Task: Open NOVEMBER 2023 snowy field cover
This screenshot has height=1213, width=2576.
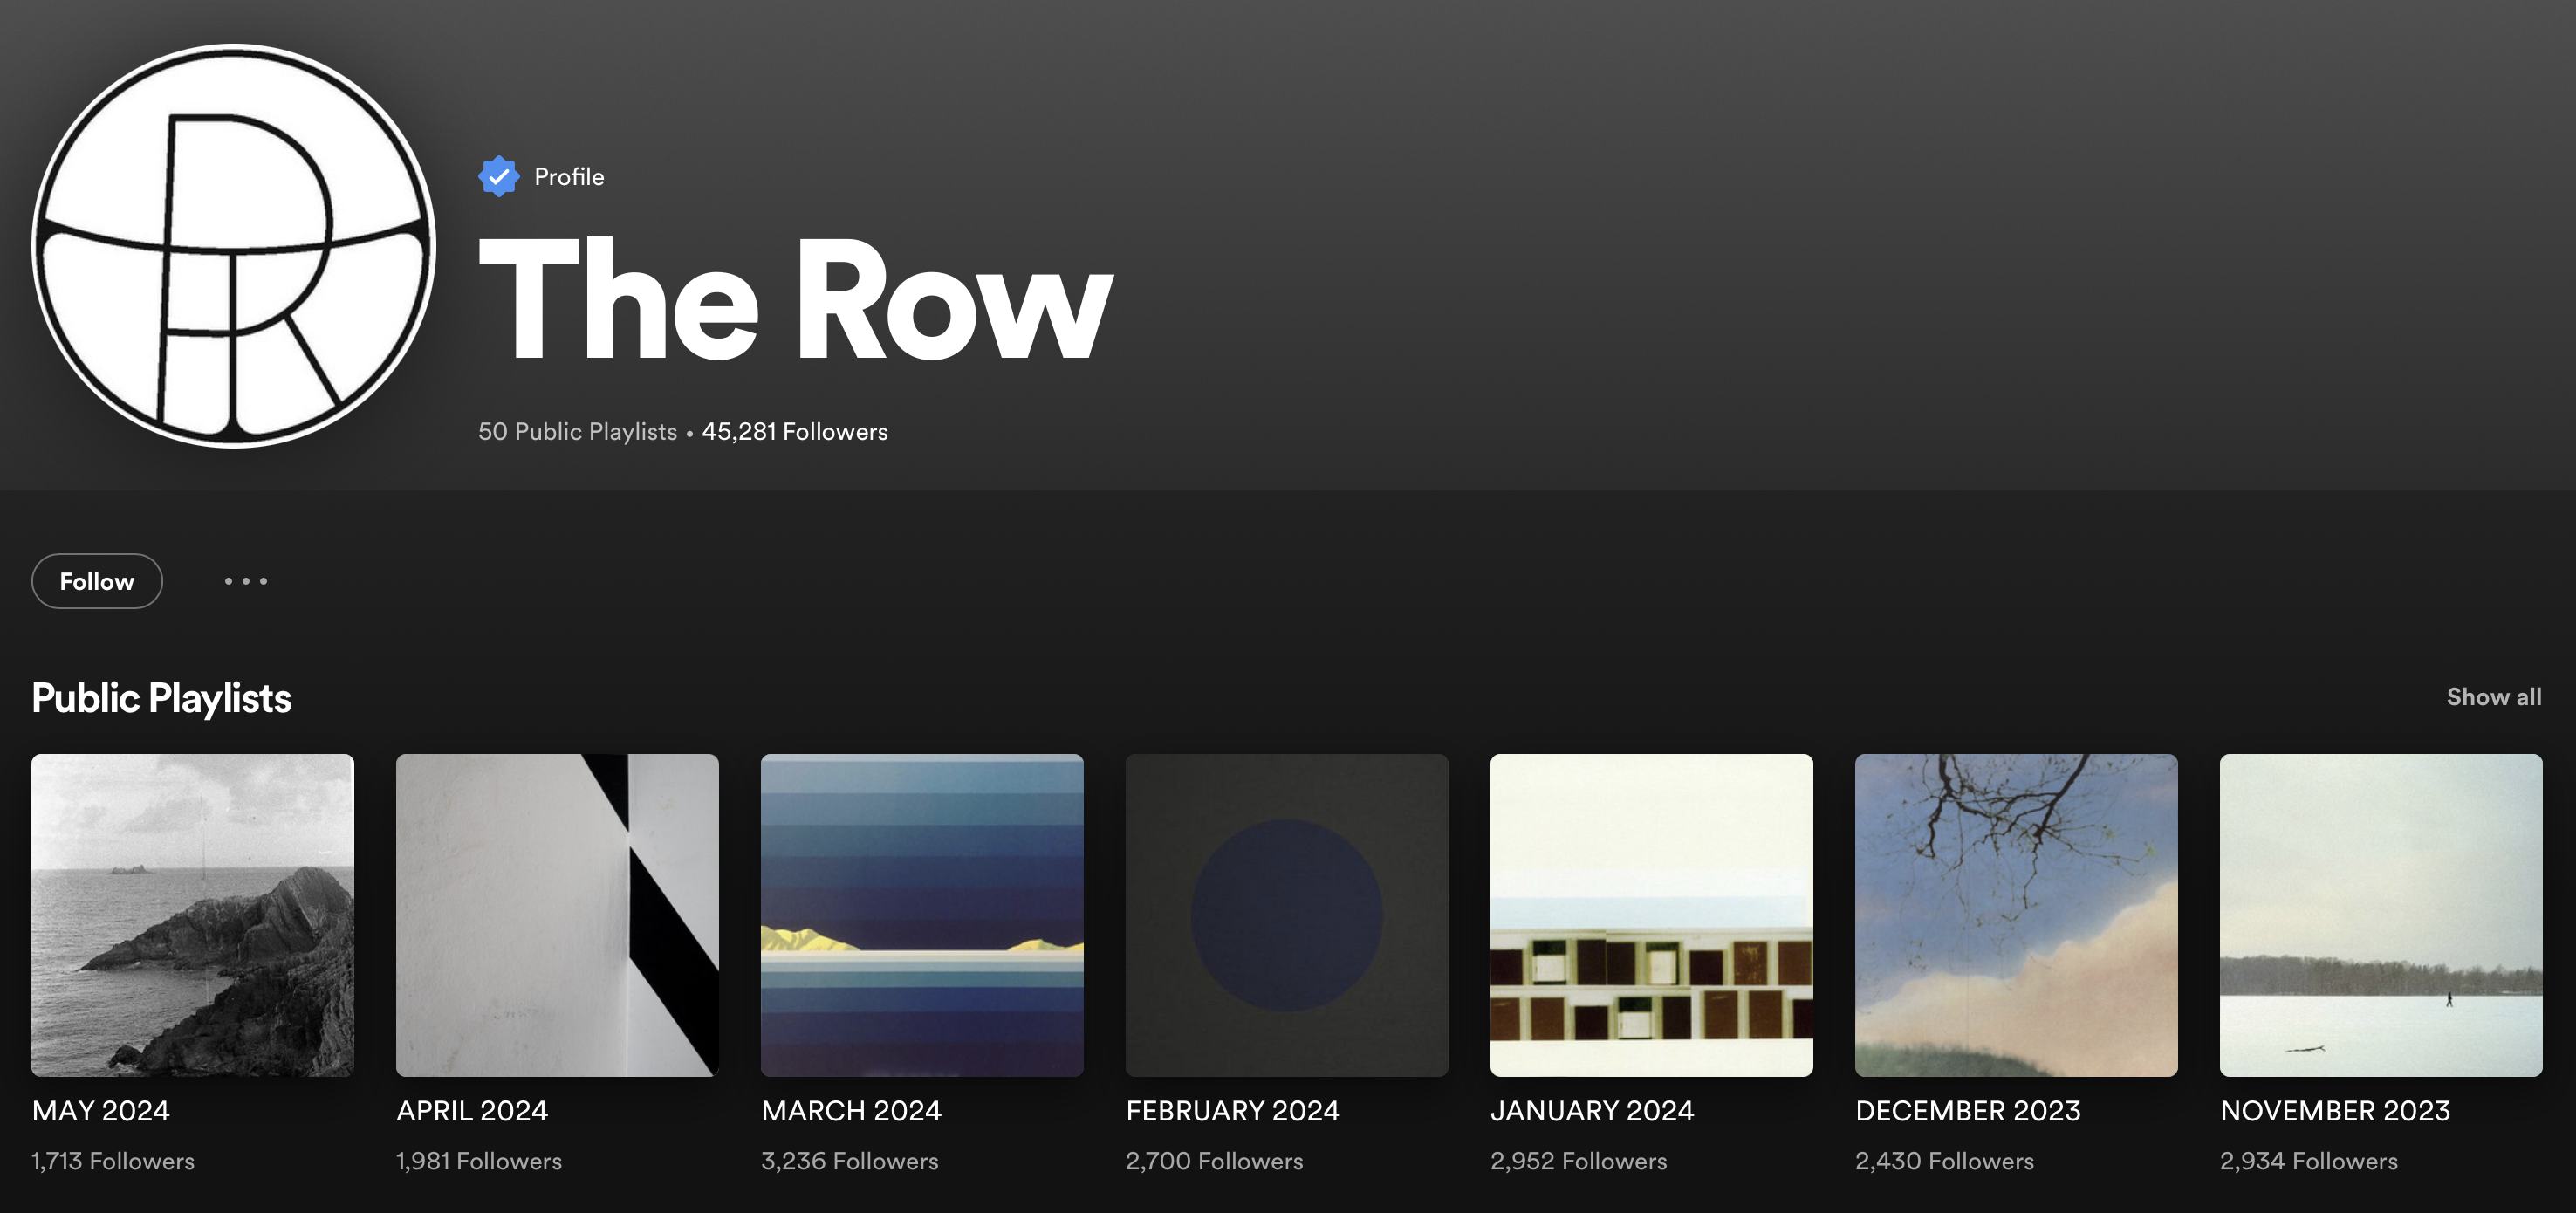Action: pos(2380,915)
